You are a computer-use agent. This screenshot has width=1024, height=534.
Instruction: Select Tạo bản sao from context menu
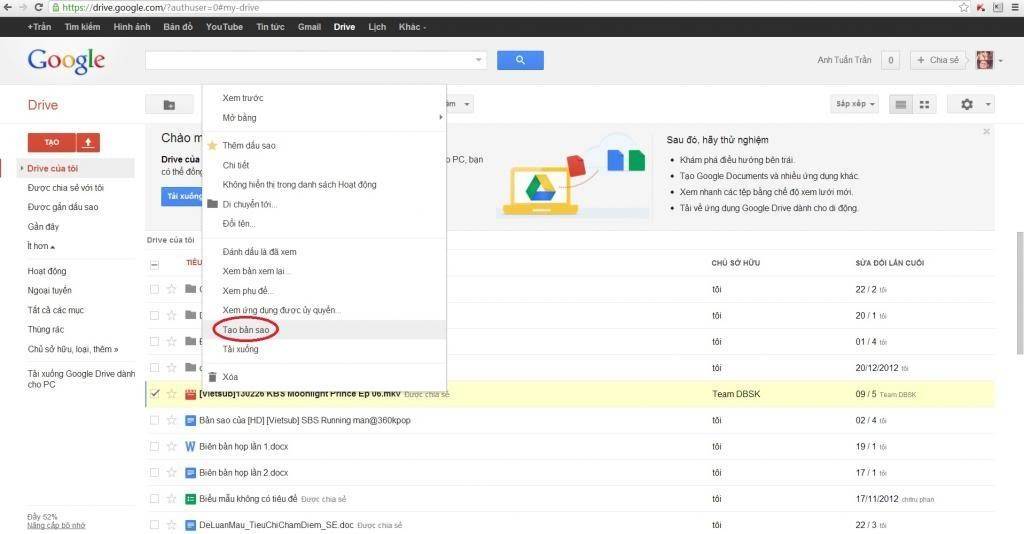pyautogui.click(x=246, y=330)
